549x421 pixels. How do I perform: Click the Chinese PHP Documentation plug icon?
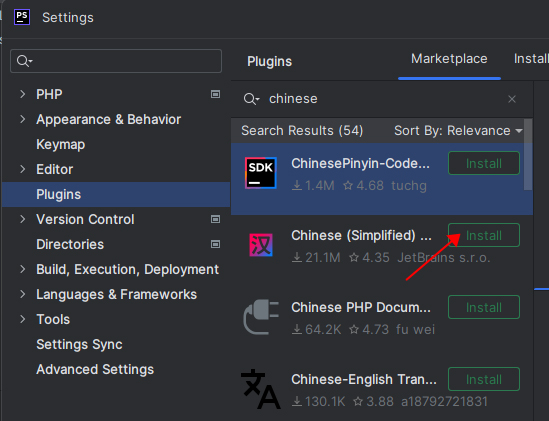click(261, 317)
